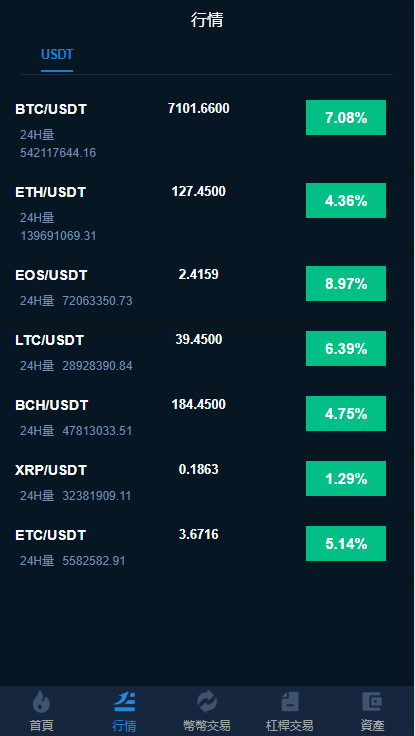415x736 pixels.
Task: Open the wallet assets icon
Action: click(372, 702)
